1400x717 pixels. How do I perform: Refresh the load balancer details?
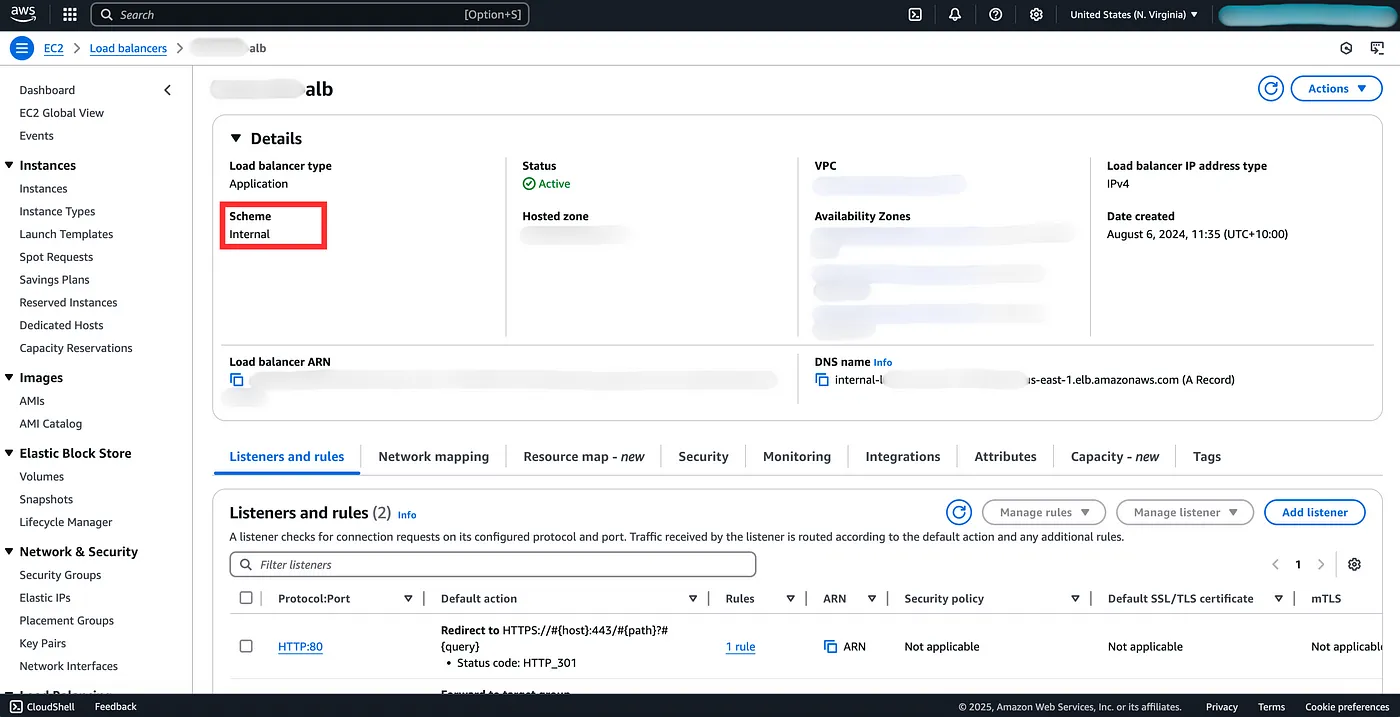click(x=1271, y=89)
